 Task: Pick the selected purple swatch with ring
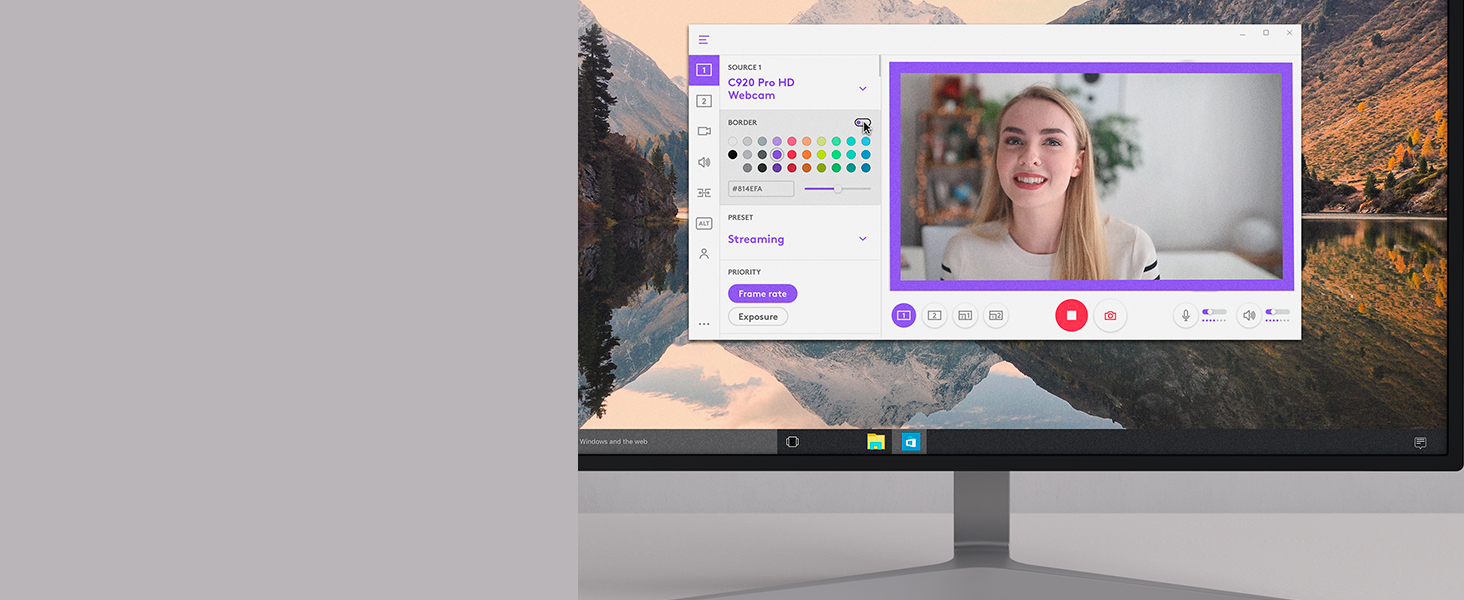point(777,155)
